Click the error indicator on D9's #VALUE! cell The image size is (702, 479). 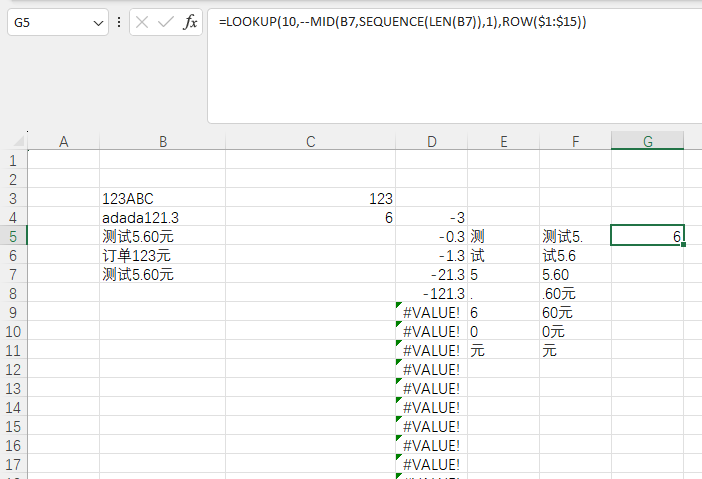(x=398, y=305)
